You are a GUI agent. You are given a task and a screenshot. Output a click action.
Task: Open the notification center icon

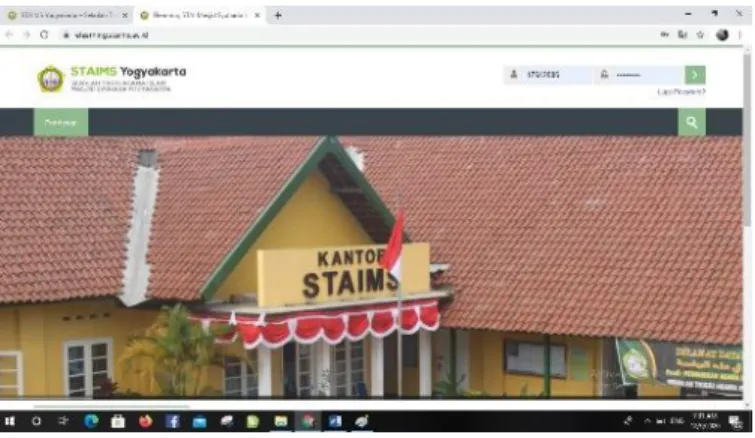(735, 422)
